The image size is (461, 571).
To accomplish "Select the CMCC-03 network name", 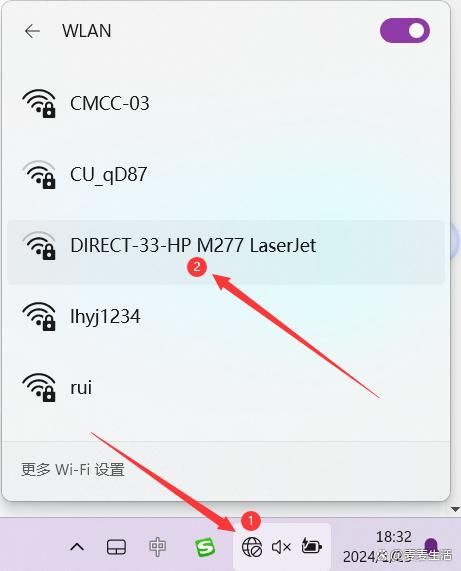I will coord(110,103).
